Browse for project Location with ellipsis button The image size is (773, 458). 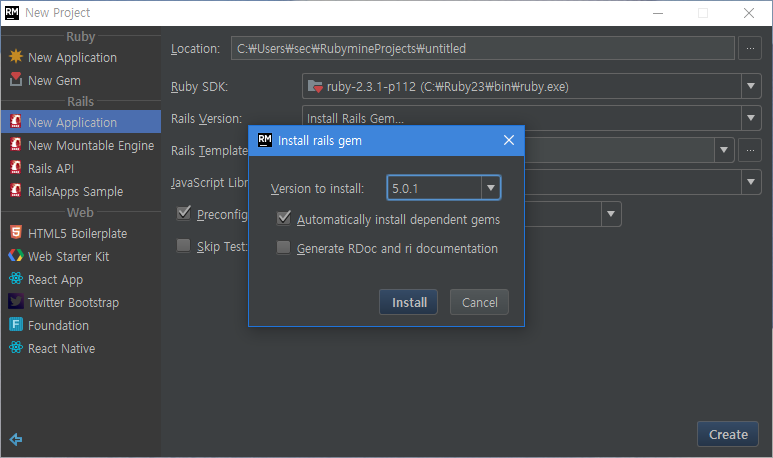(x=750, y=48)
